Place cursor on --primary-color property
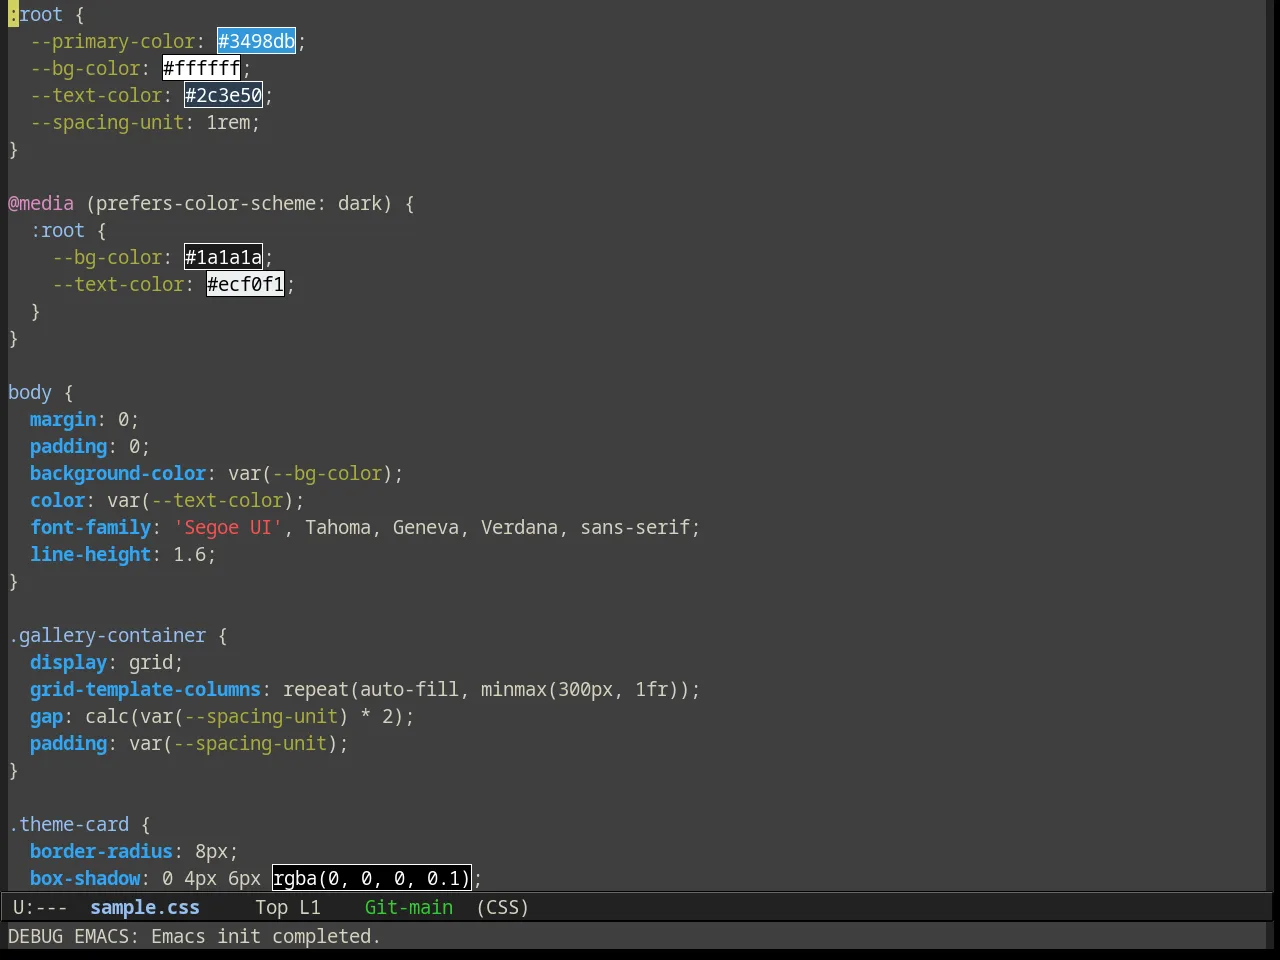 click(112, 41)
